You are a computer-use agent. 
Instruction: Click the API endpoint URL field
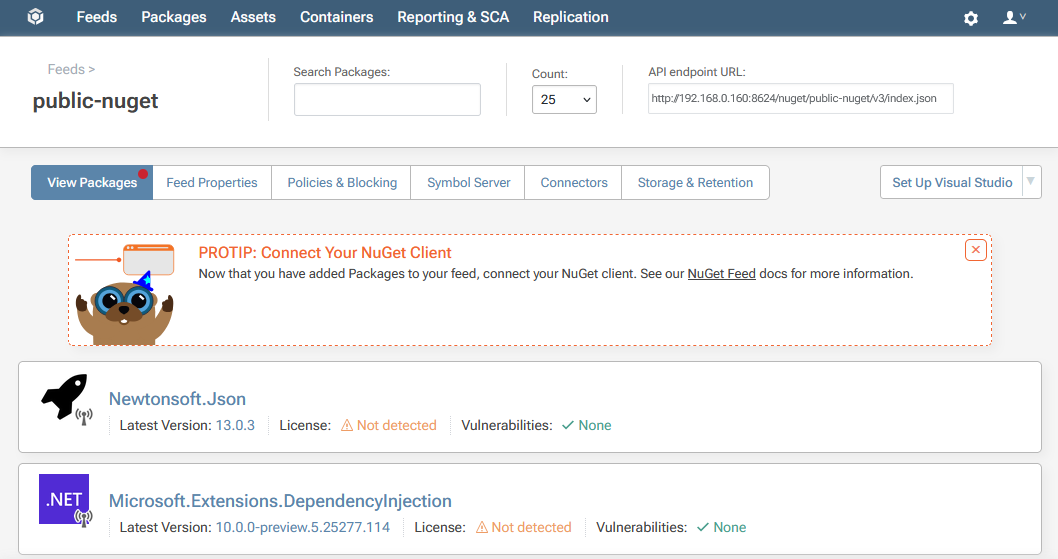tap(800, 99)
